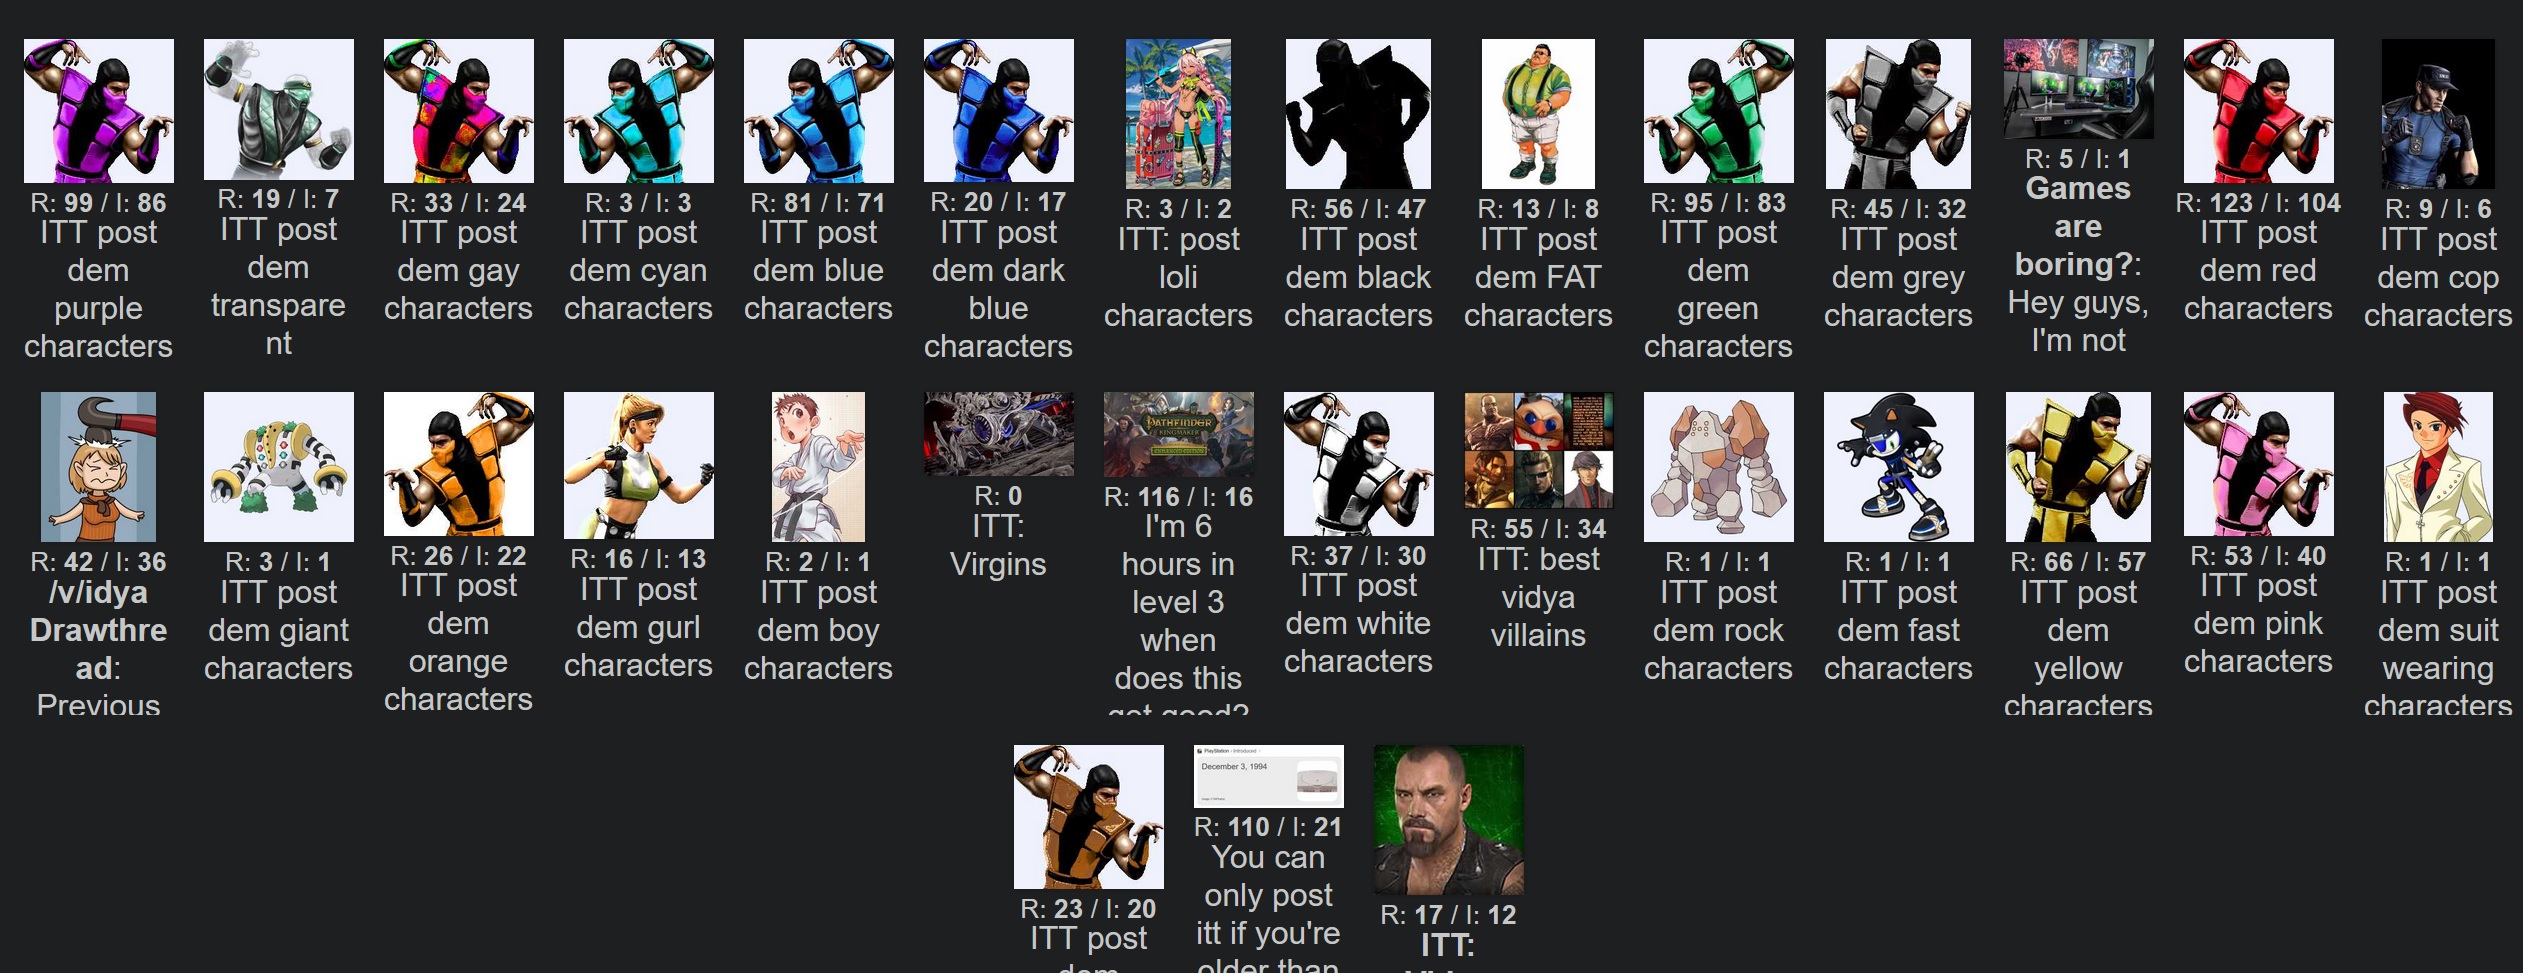Open the cop characters thread thumbnail
The image size is (2523, 973).
(2438, 114)
